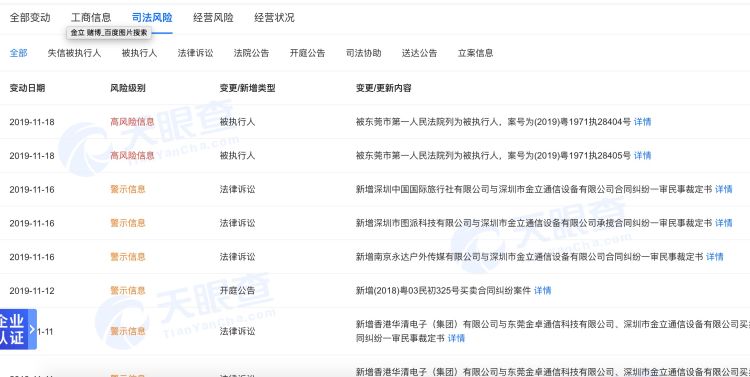Image resolution: width=750 pixels, height=377 pixels.
Task: Click the 风险级别 column header
Action: [x=128, y=88]
